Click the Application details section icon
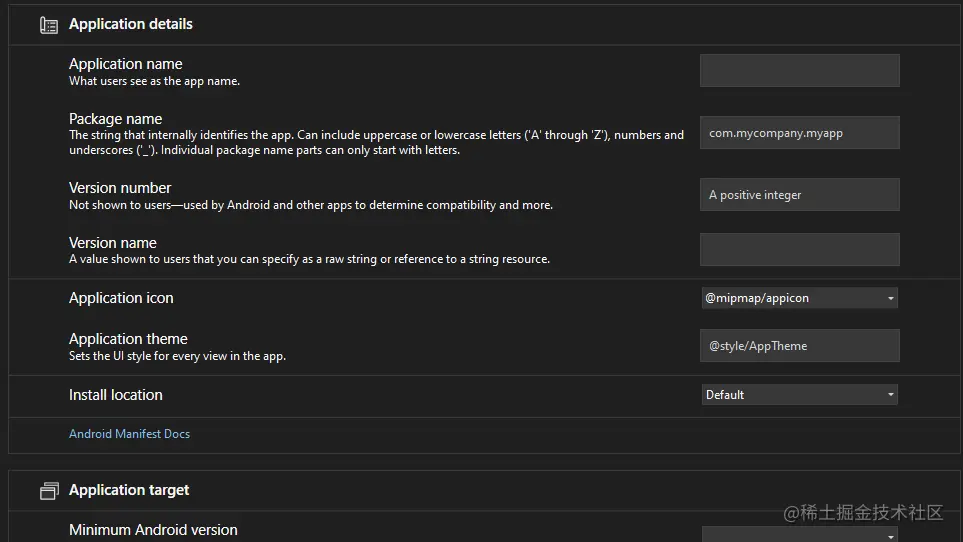The width and height of the screenshot is (963, 542). click(x=48, y=25)
